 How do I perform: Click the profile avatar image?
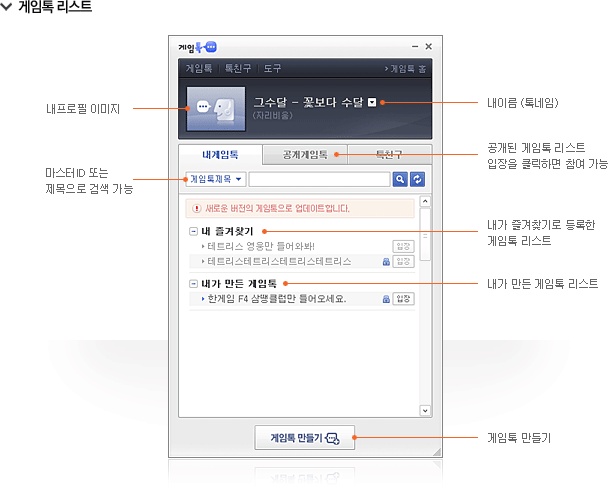pos(215,108)
